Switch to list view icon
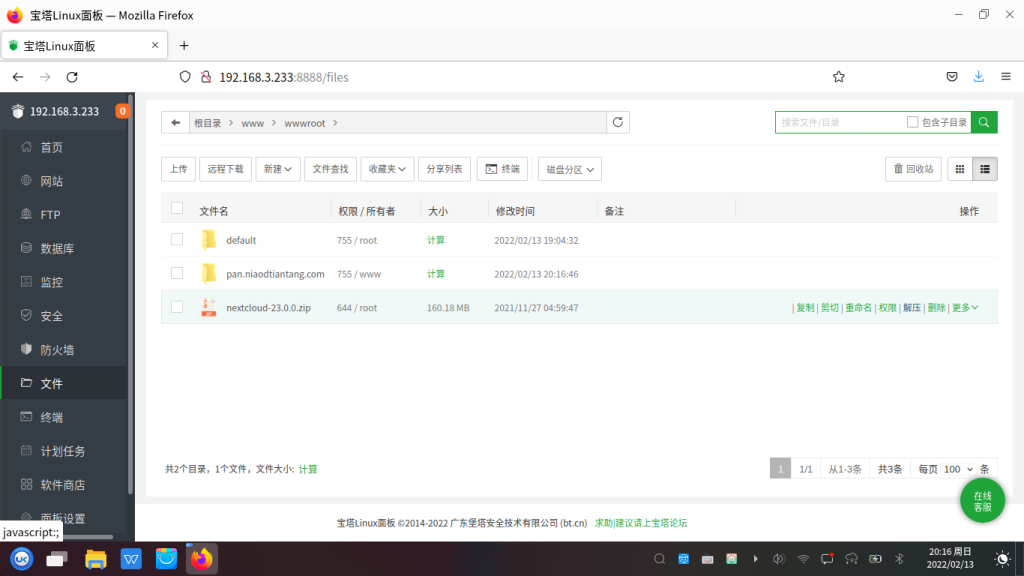Image resolution: width=1024 pixels, height=576 pixels. pos(985,169)
